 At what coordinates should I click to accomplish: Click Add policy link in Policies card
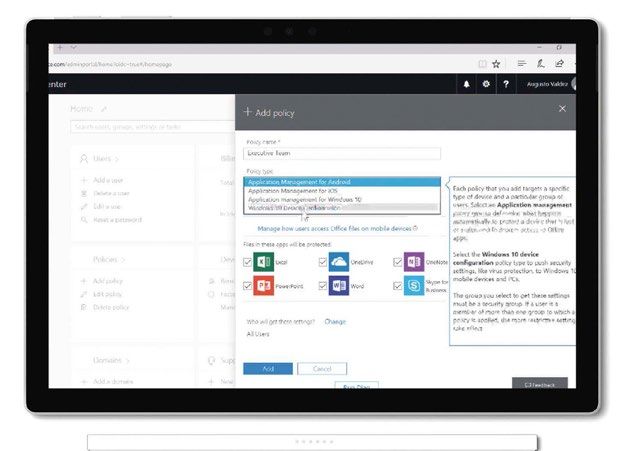(x=107, y=281)
